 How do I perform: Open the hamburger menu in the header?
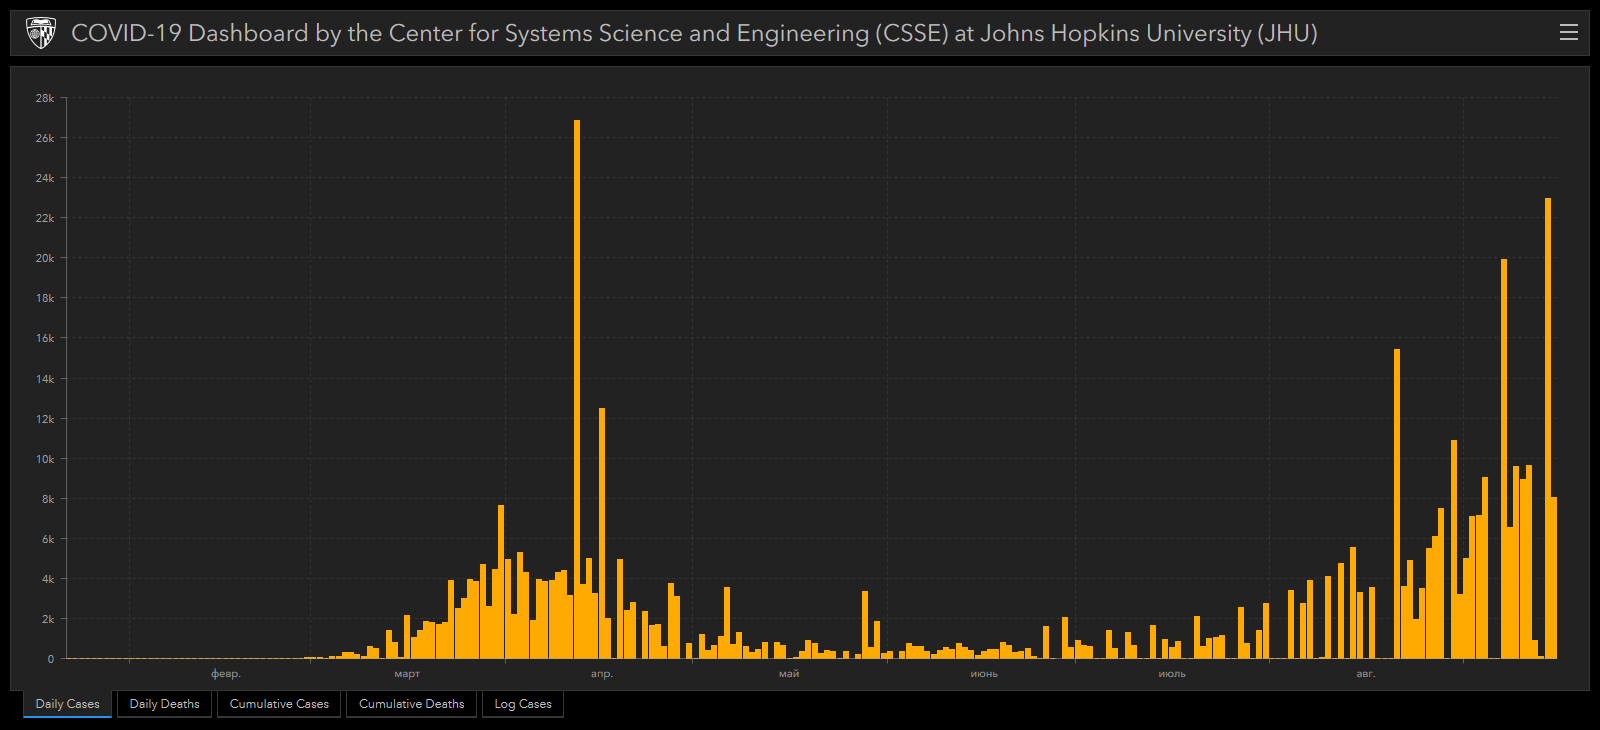1568,33
